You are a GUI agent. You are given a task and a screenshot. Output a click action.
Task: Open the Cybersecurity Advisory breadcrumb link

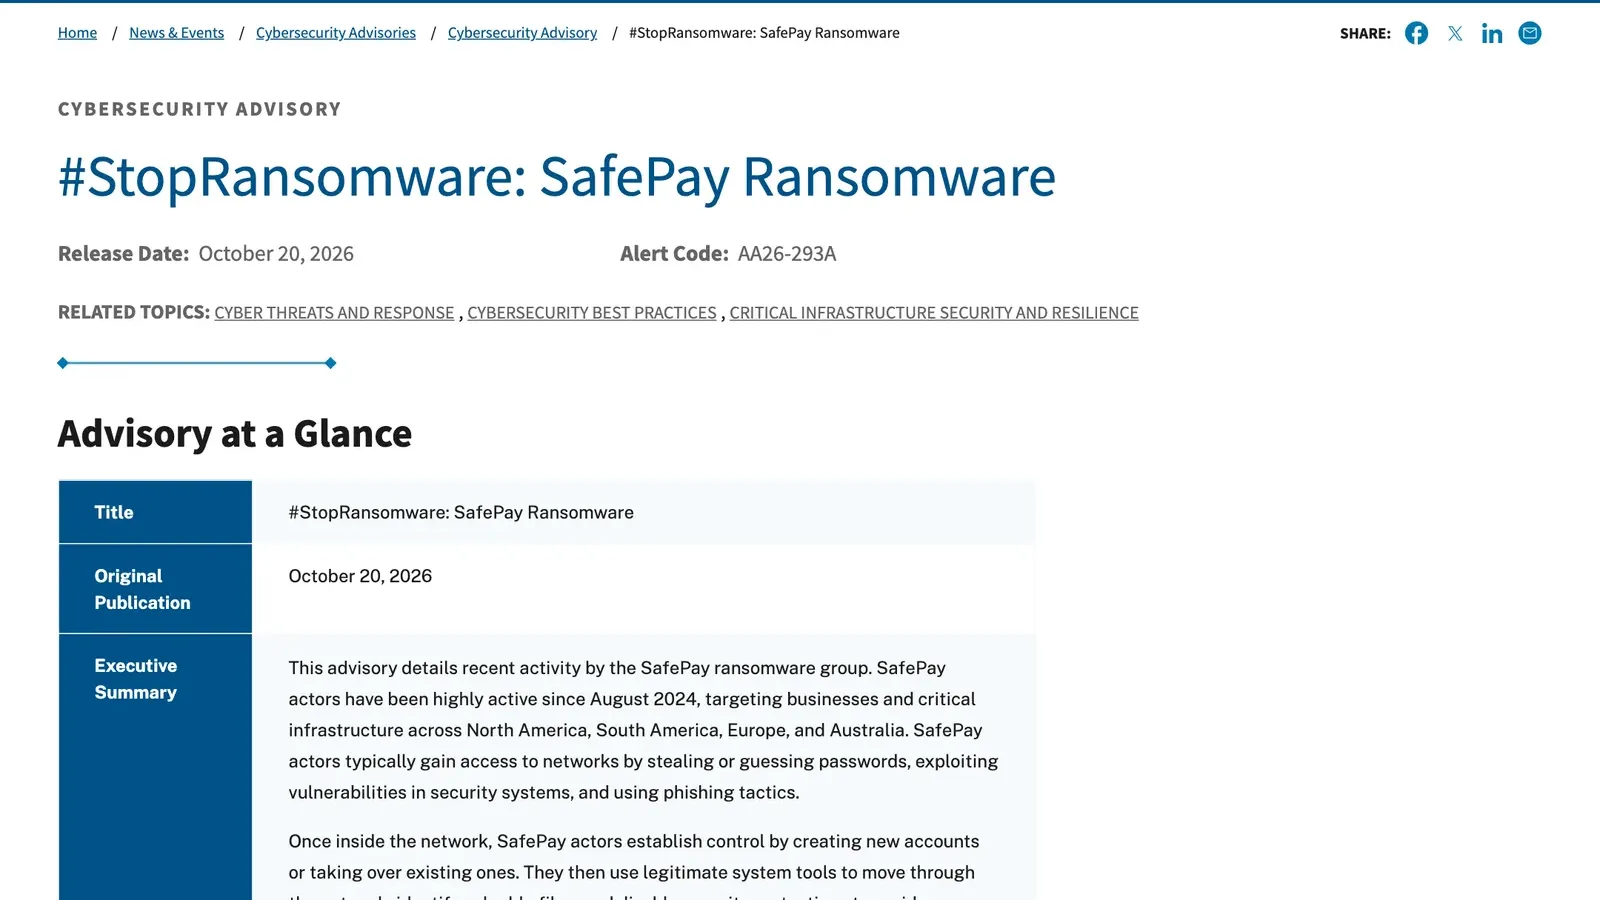tap(522, 33)
